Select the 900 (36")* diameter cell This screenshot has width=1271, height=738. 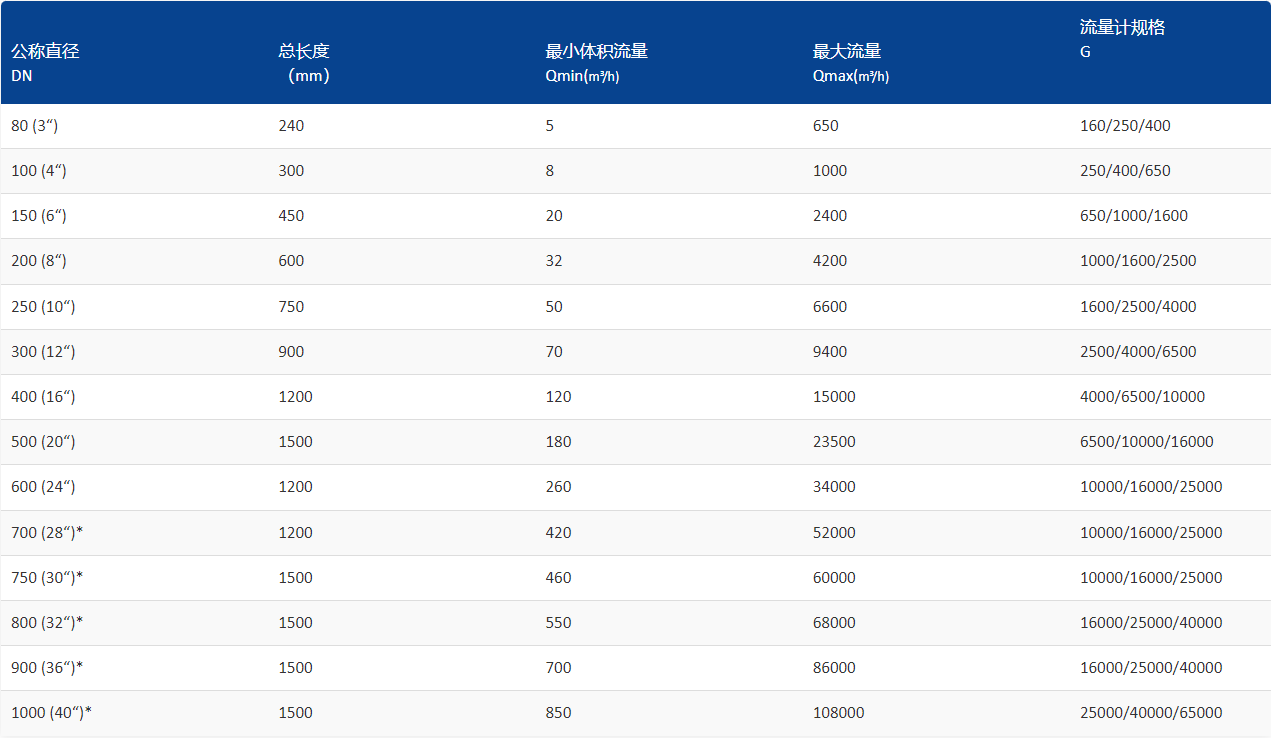(47, 668)
